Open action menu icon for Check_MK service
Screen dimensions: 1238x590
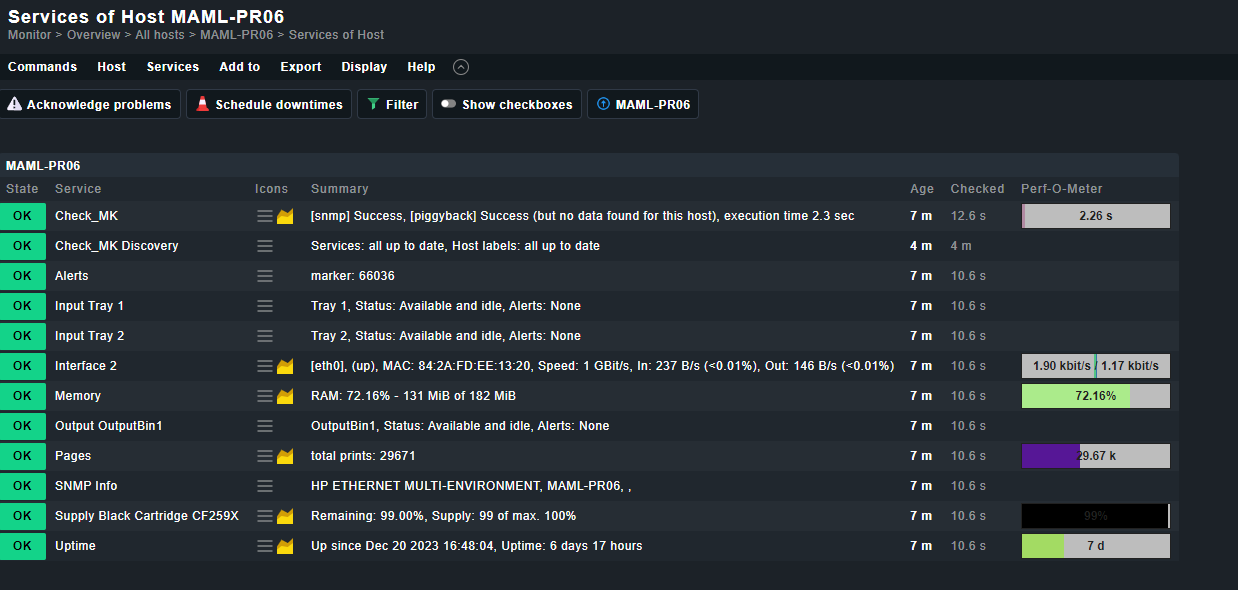[x=265, y=216]
